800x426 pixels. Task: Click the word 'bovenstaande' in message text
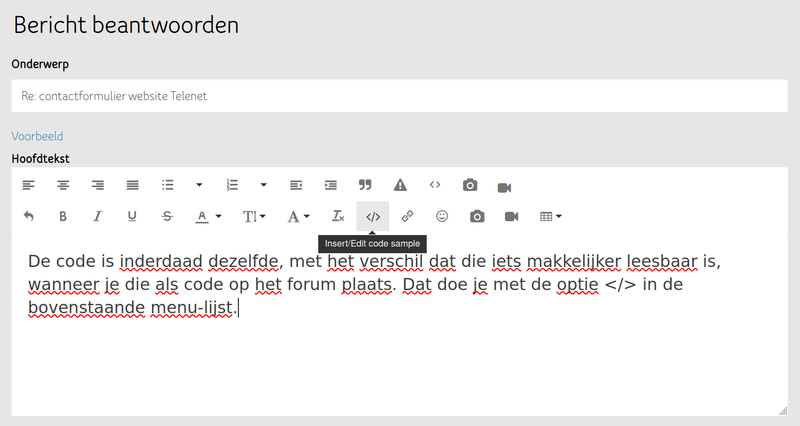click(87, 308)
